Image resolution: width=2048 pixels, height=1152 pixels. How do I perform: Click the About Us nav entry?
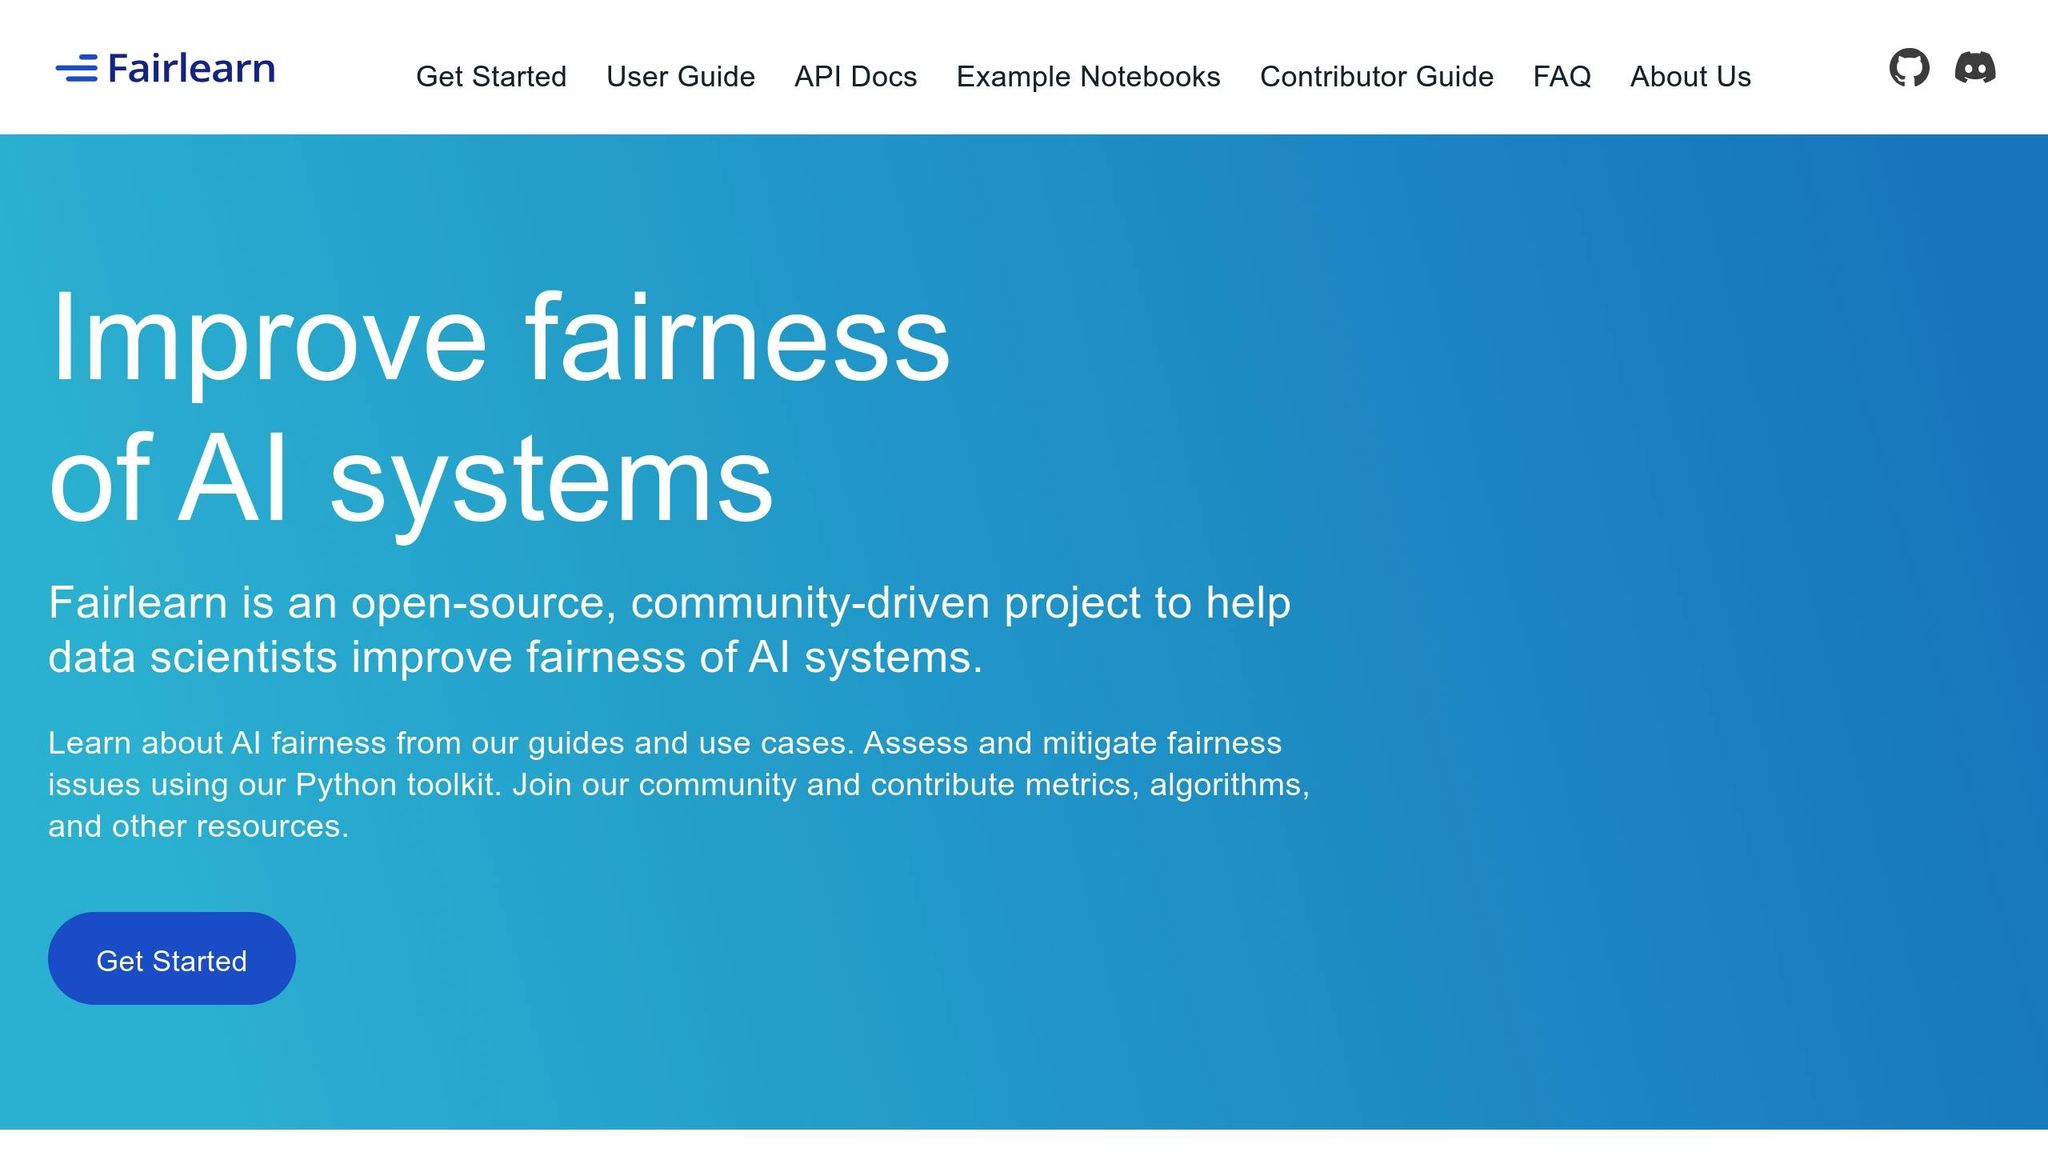pos(1690,76)
